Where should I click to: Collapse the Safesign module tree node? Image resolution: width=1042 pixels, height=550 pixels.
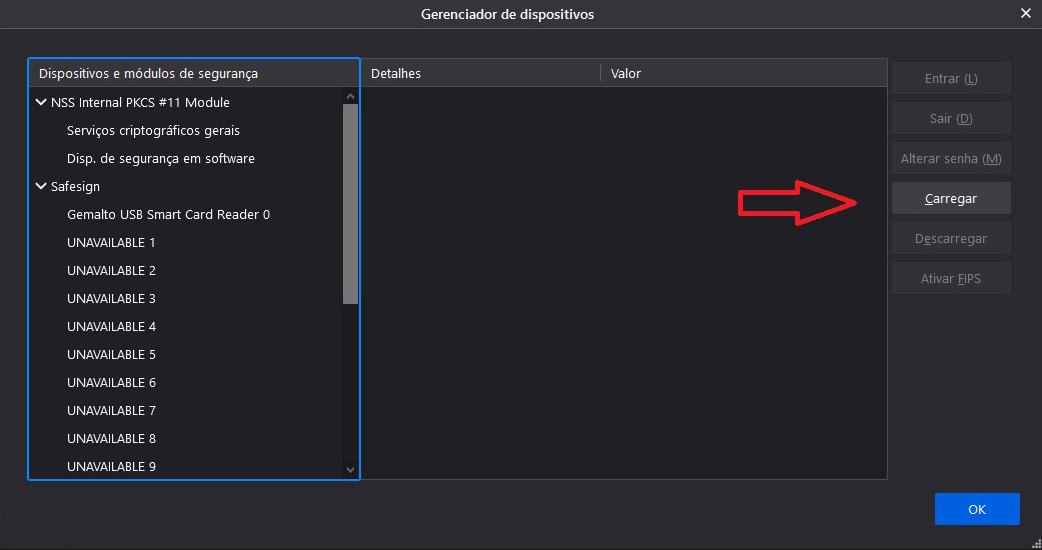coord(41,186)
